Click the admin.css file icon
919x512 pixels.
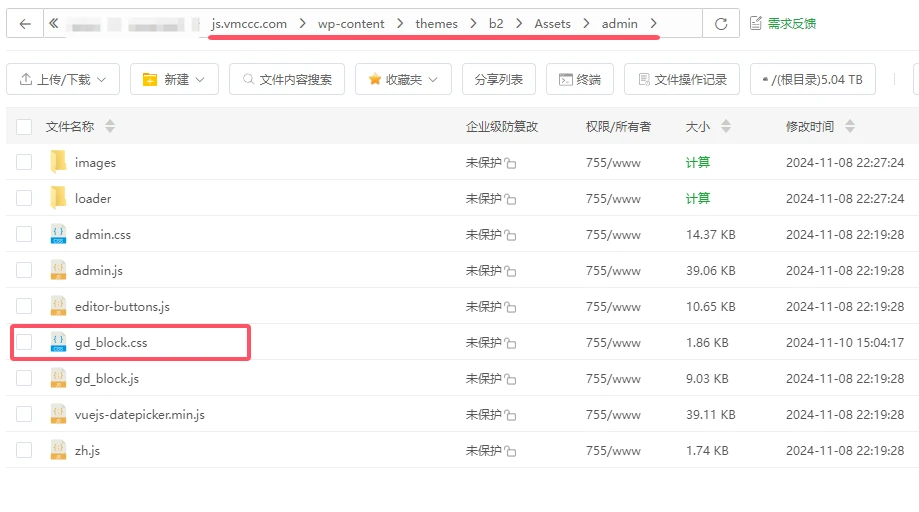(58, 234)
